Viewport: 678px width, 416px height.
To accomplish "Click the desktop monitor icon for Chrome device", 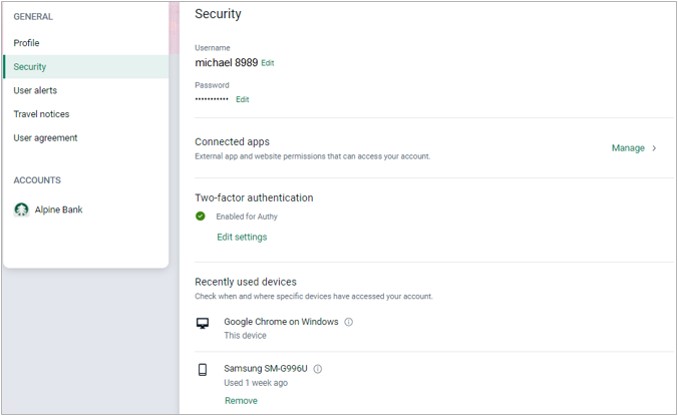I will coord(202,323).
